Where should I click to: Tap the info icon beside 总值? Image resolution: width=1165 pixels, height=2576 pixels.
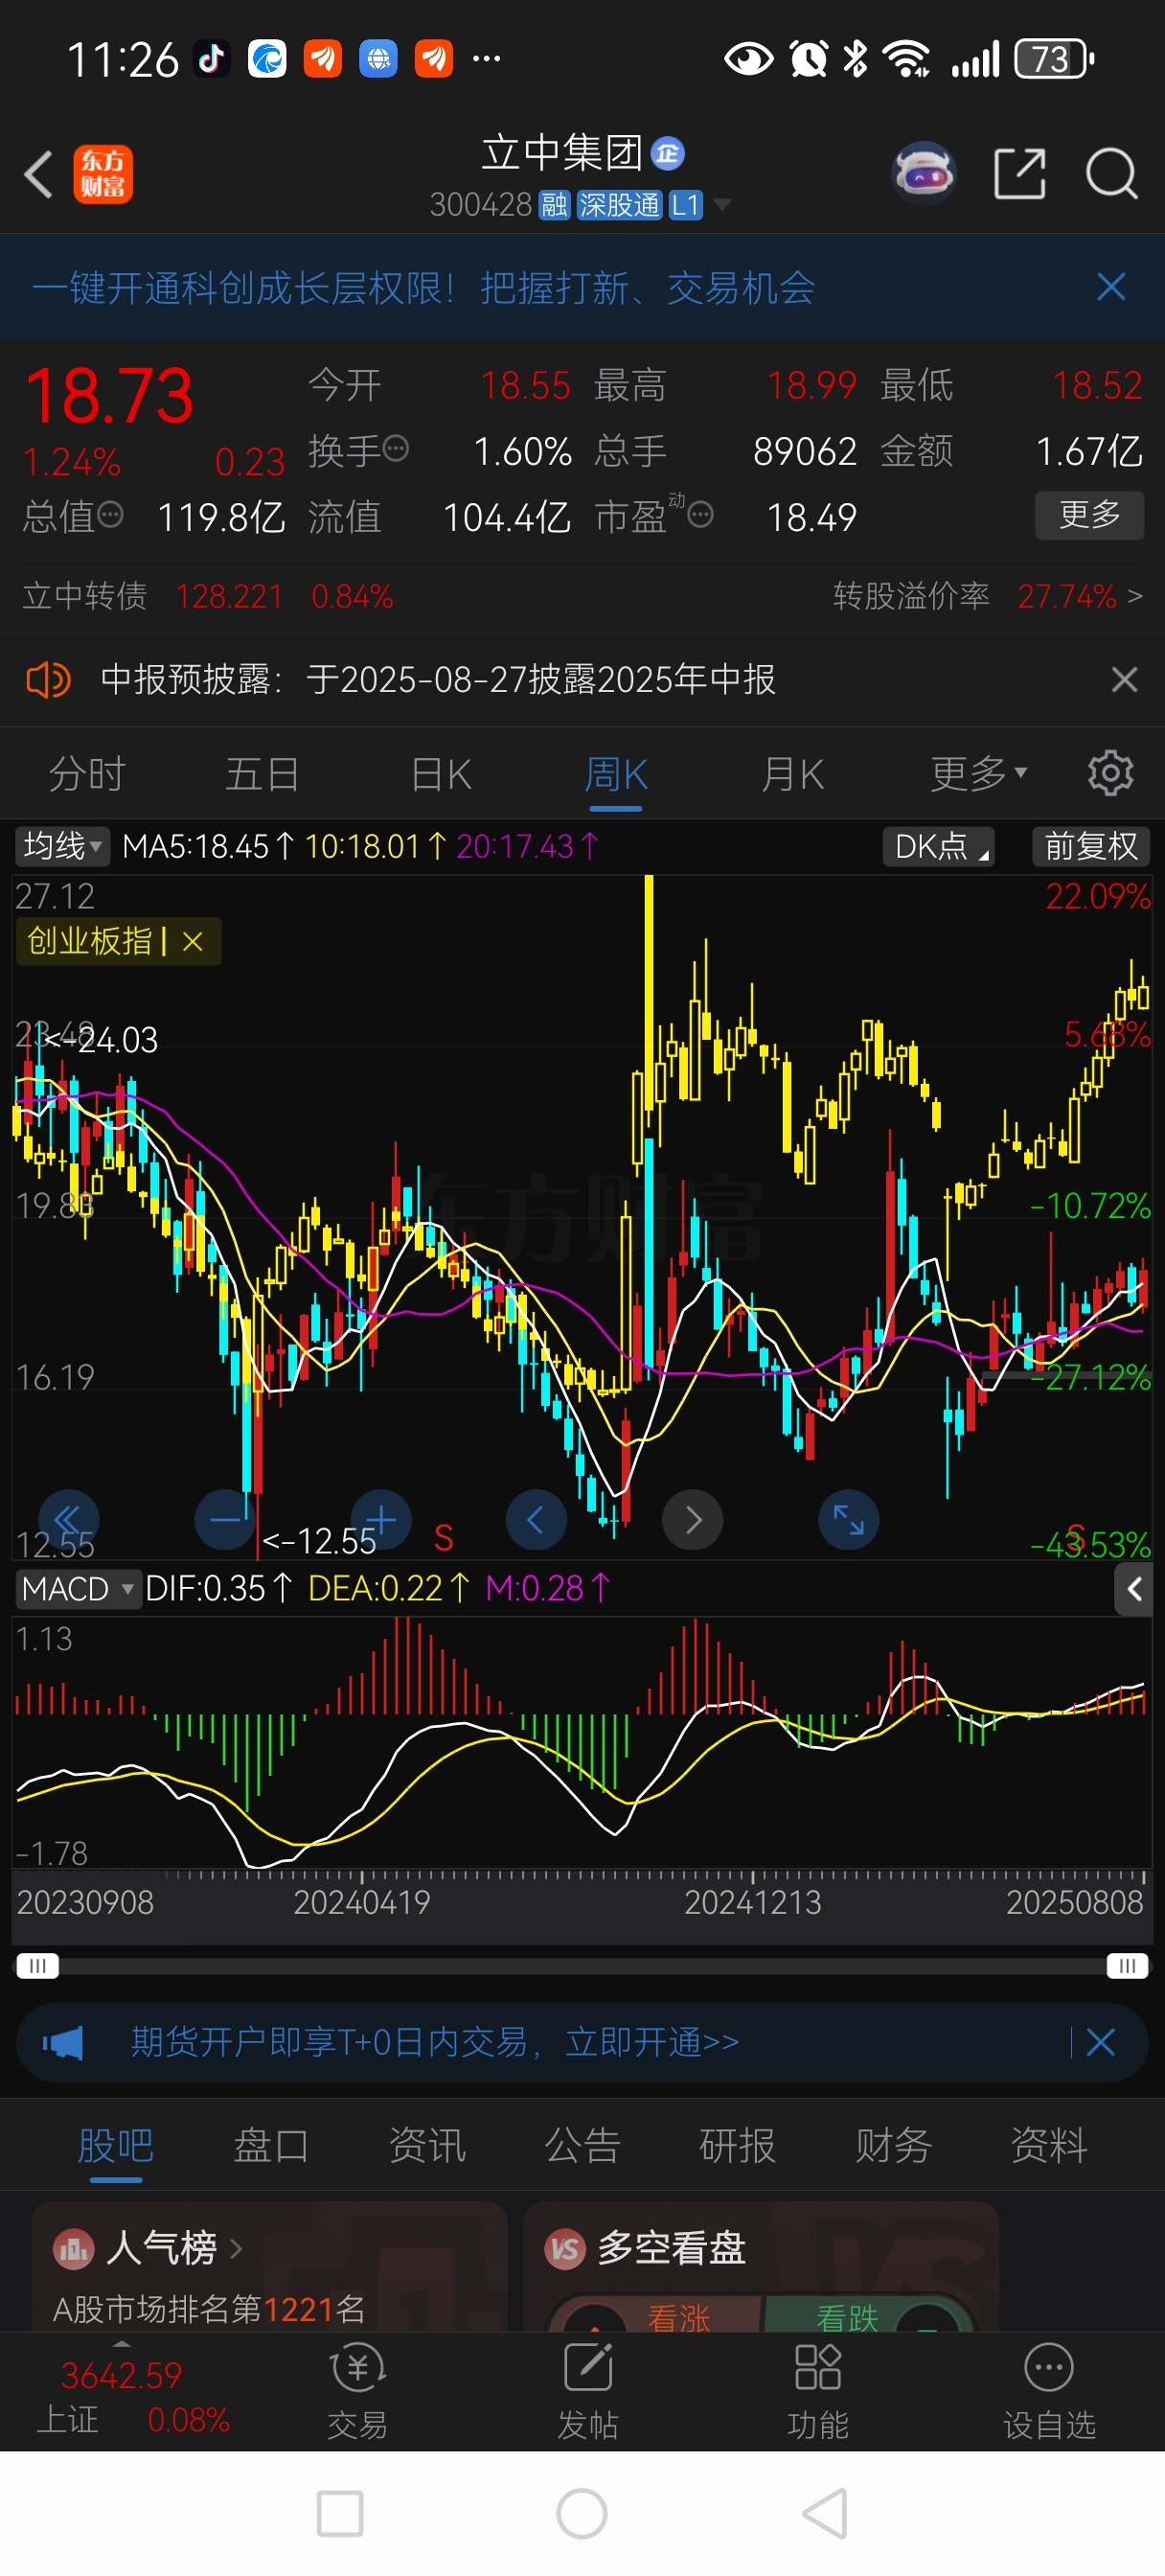[110, 515]
